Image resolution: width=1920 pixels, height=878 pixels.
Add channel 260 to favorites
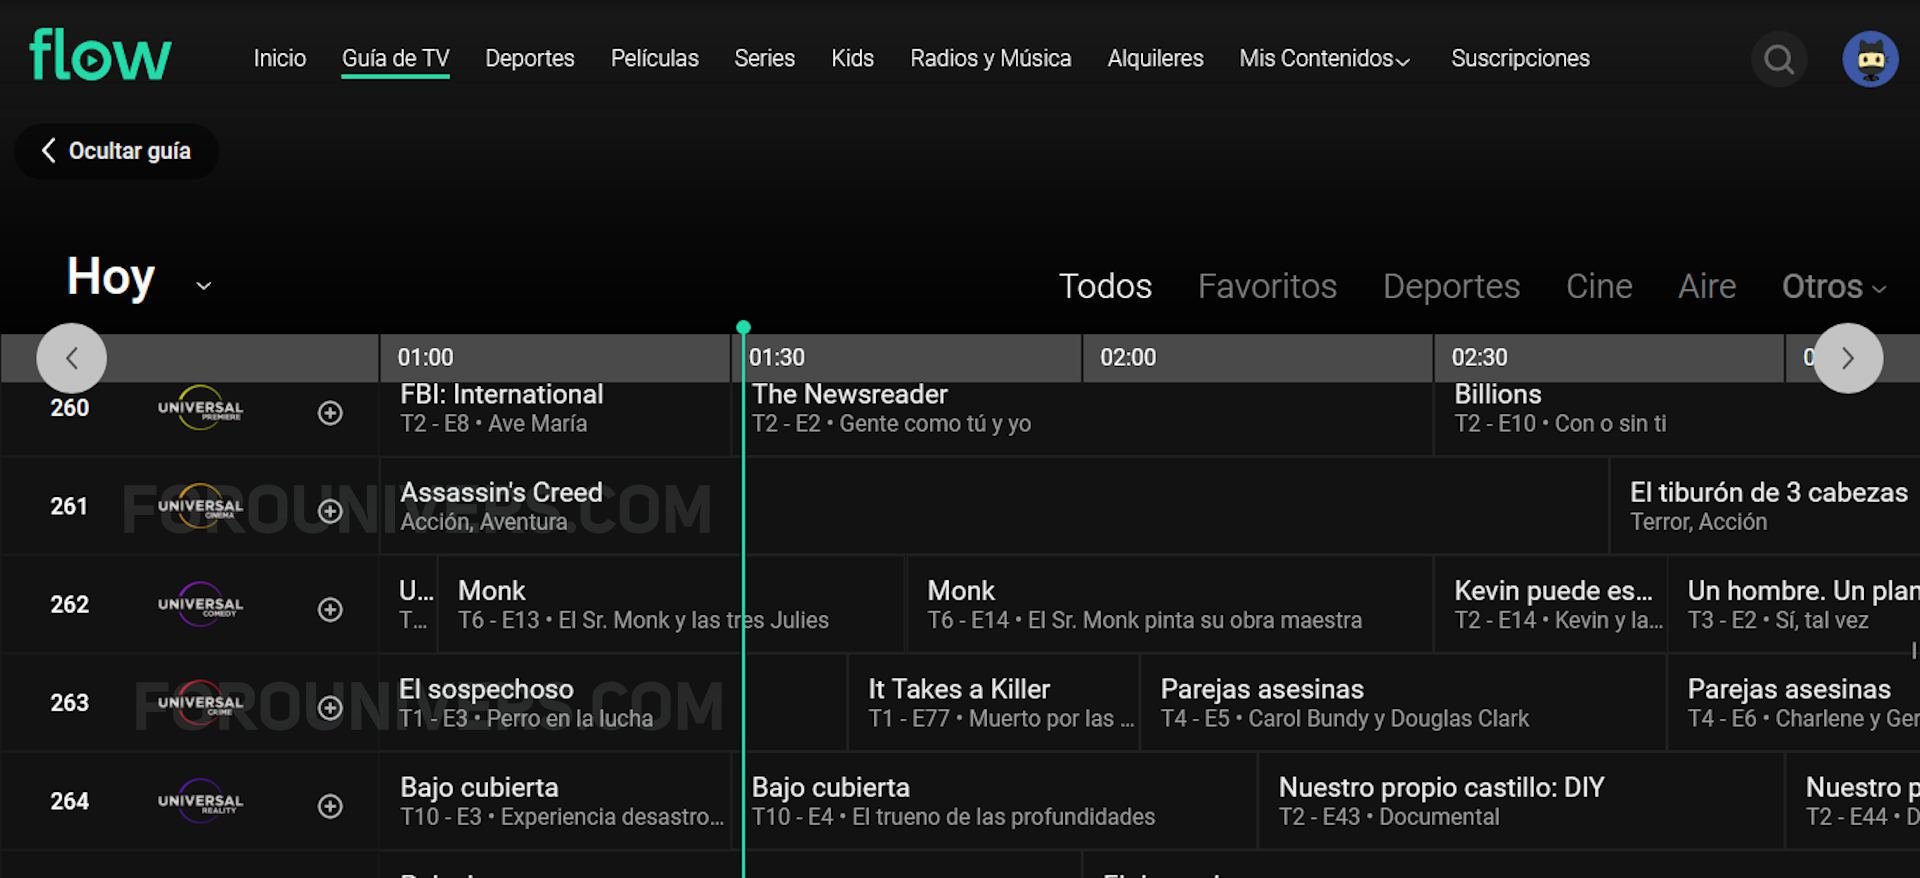click(330, 413)
